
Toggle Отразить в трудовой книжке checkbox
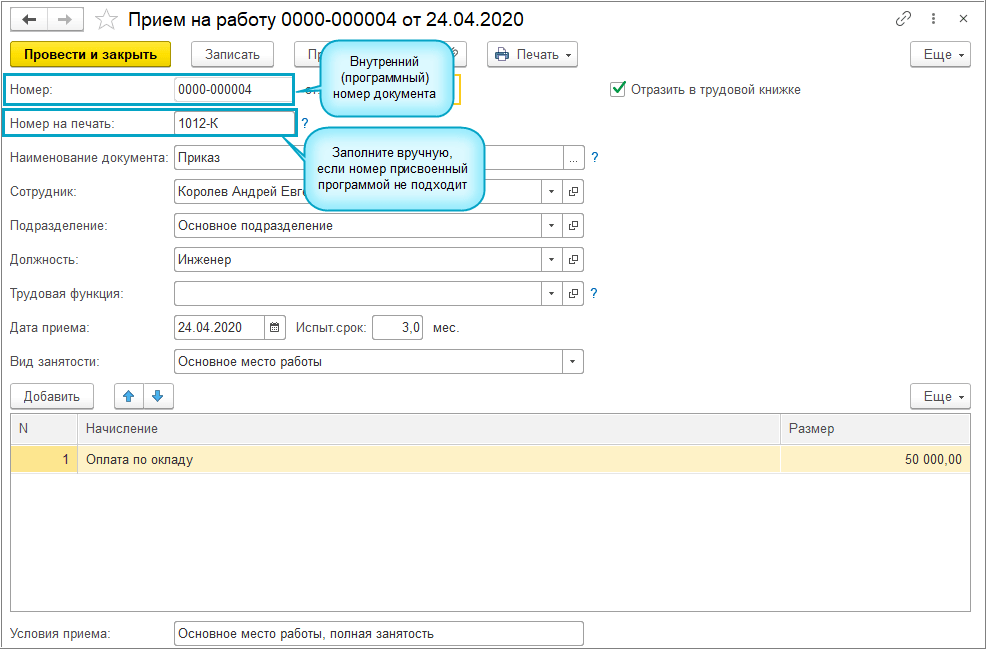(618, 89)
